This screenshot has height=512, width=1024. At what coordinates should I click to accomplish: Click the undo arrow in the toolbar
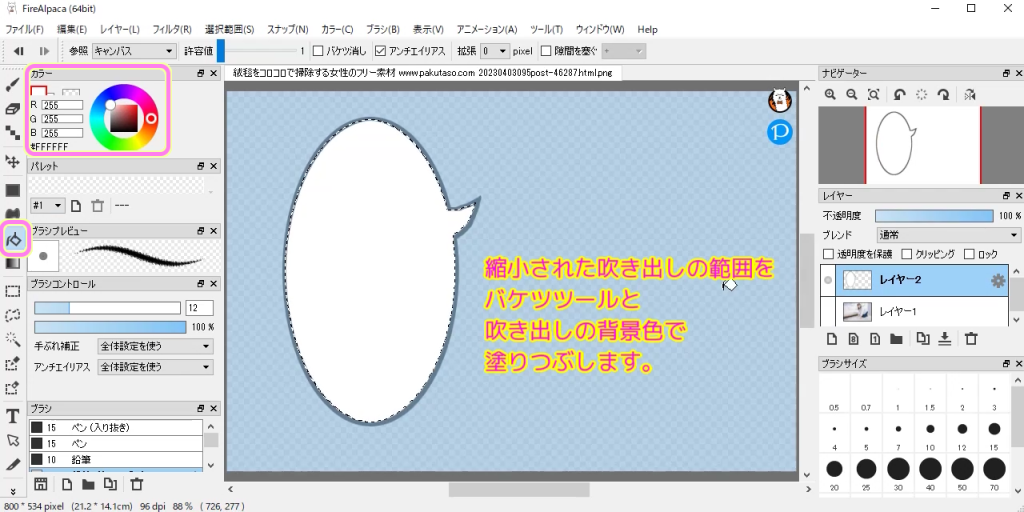(x=19, y=51)
